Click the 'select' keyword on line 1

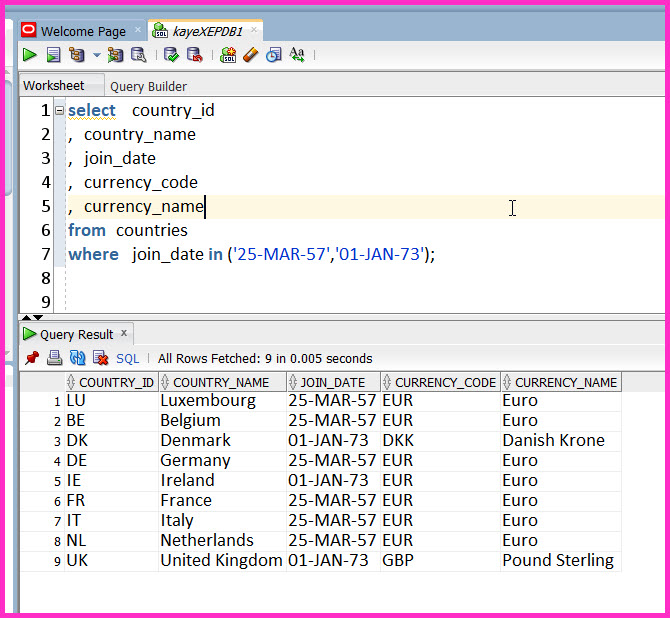tap(91, 110)
